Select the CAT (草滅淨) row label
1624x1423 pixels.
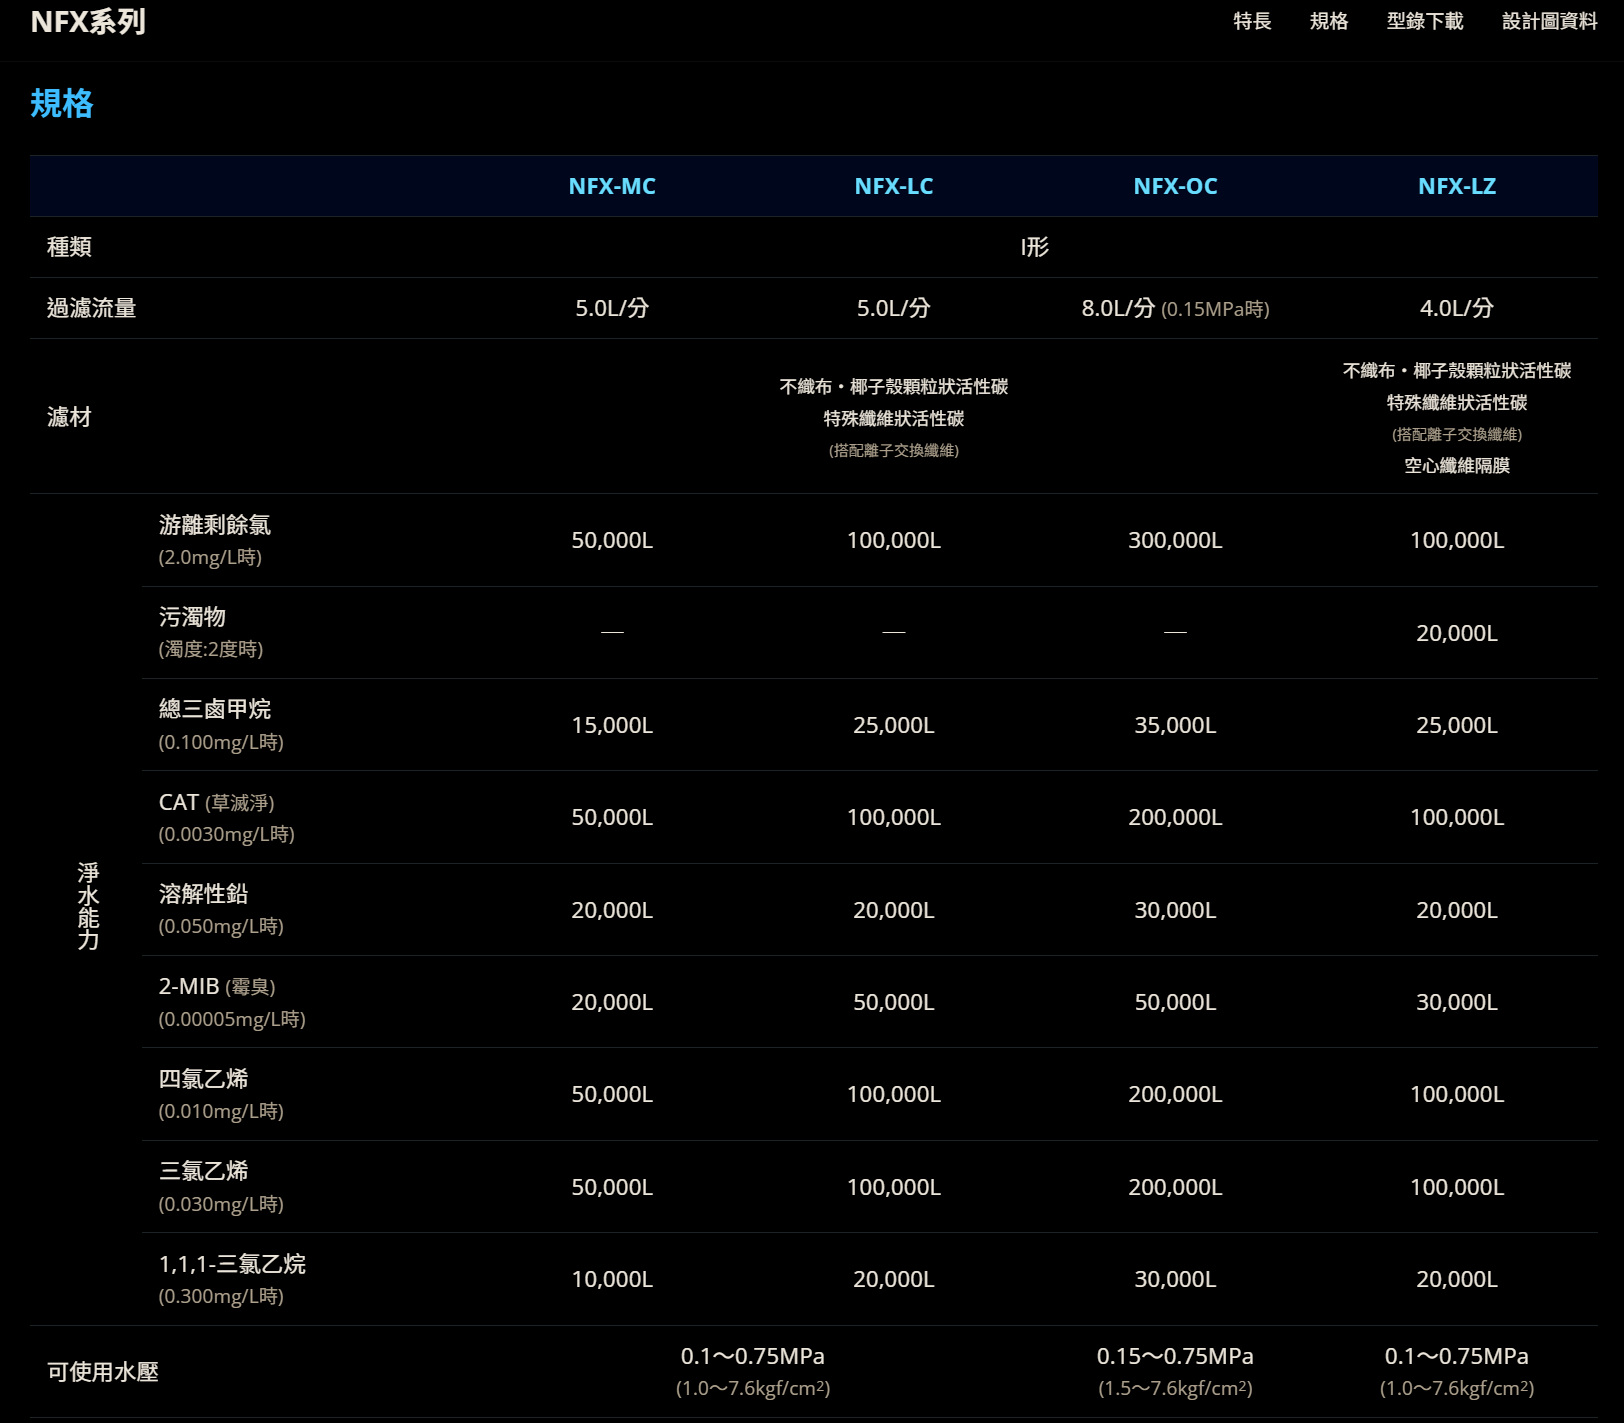217,801
